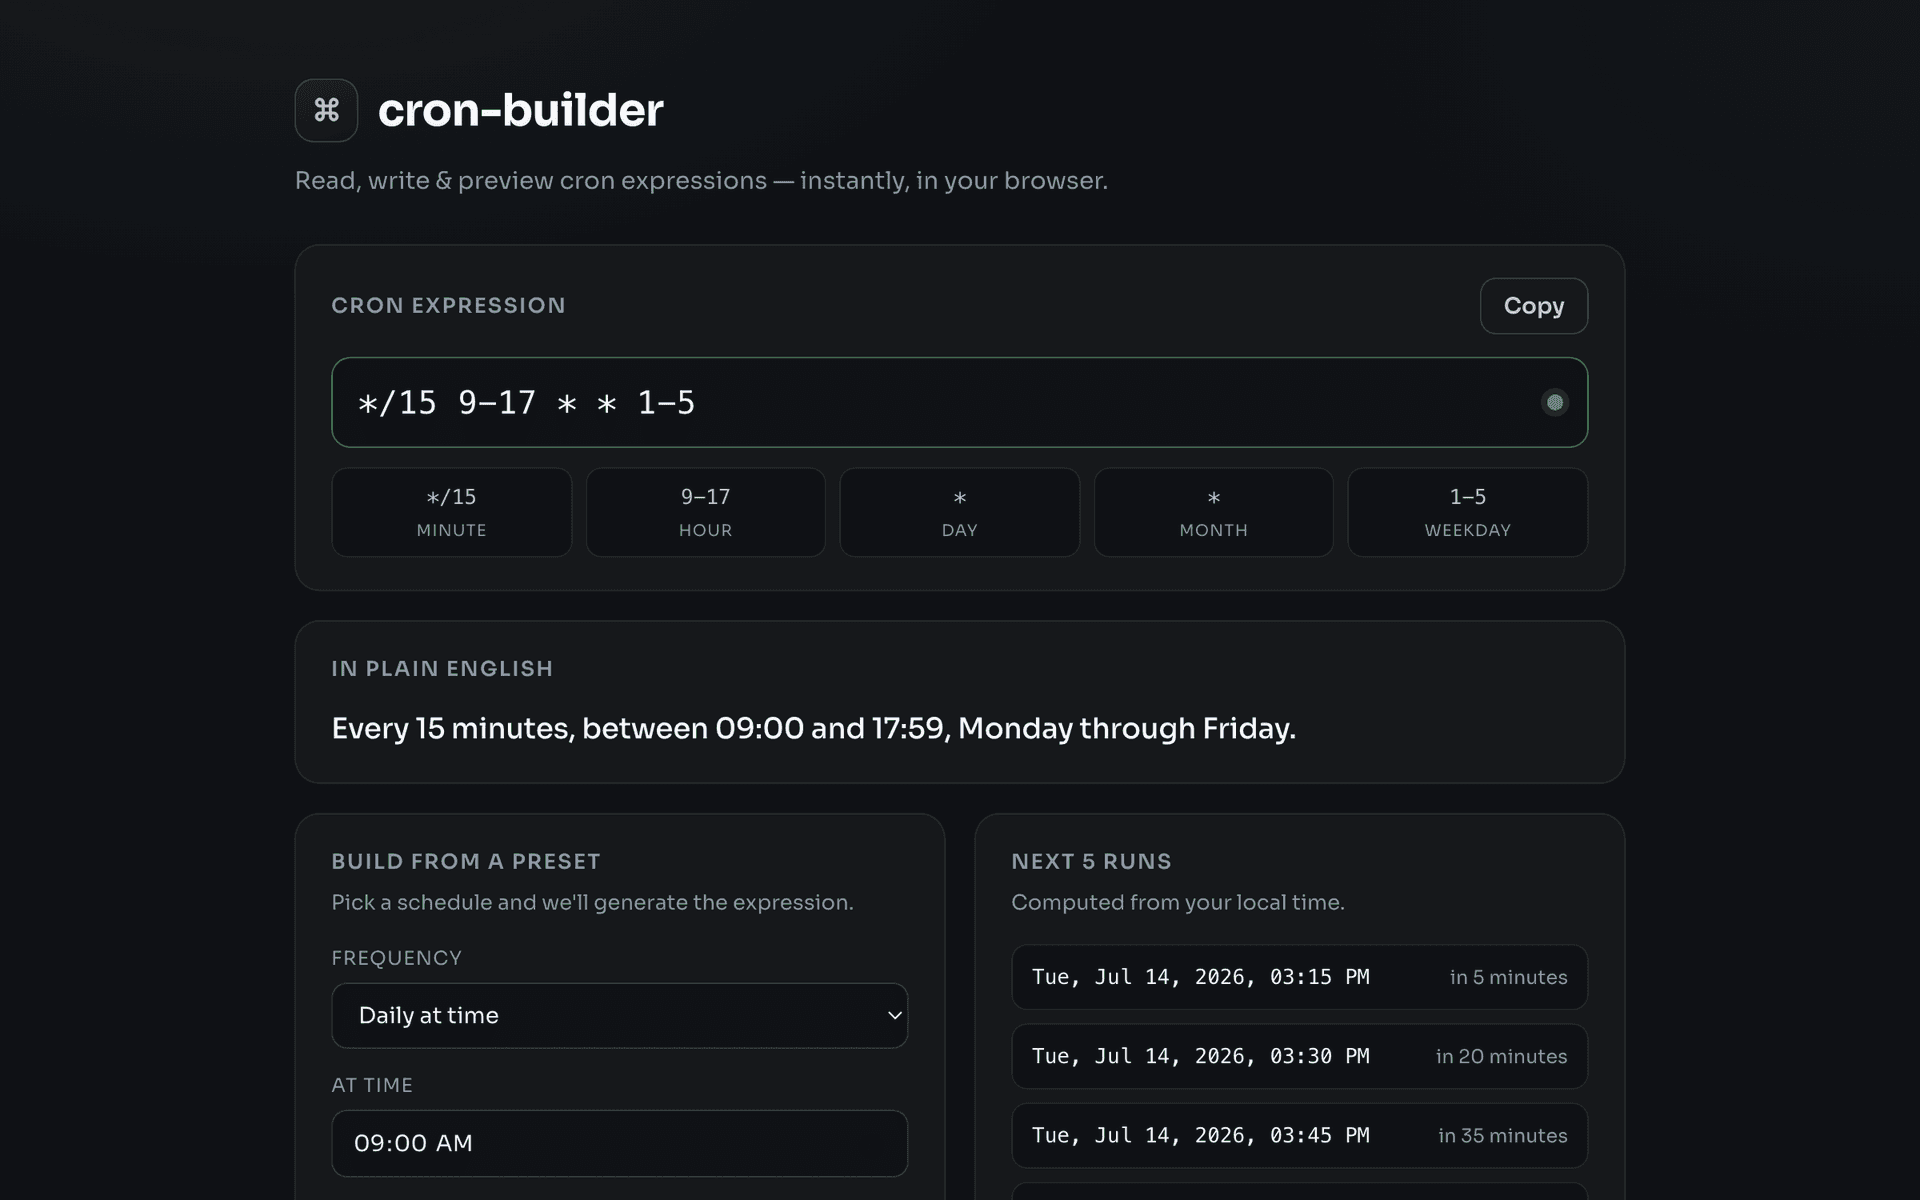The width and height of the screenshot is (1920, 1200).
Task: Click the preset panel helper sentence
Action: pos(592,902)
